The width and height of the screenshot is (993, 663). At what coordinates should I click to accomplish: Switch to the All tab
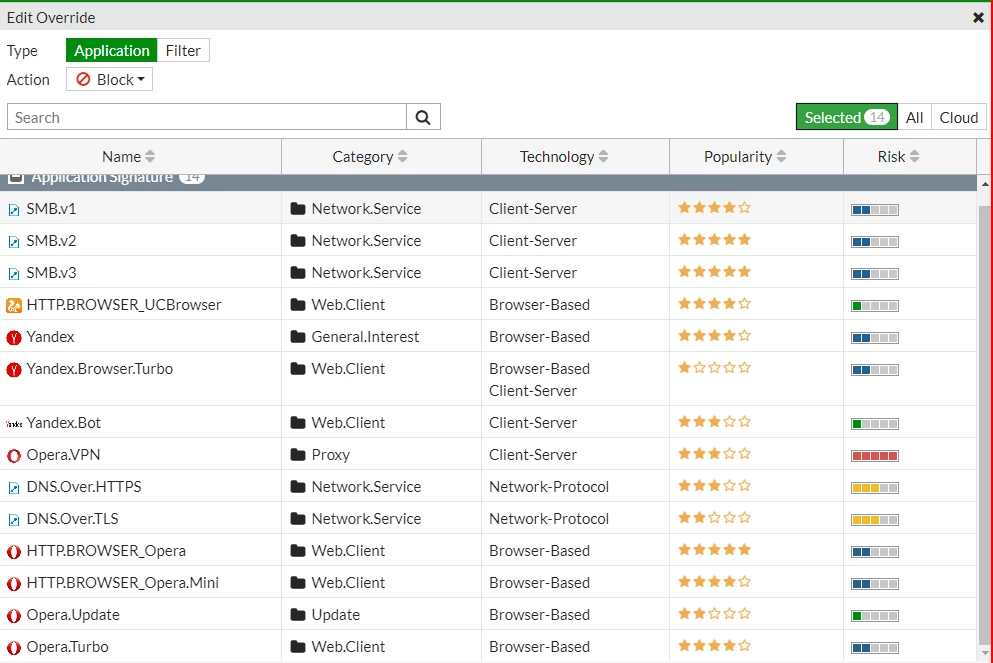coord(914,117)
